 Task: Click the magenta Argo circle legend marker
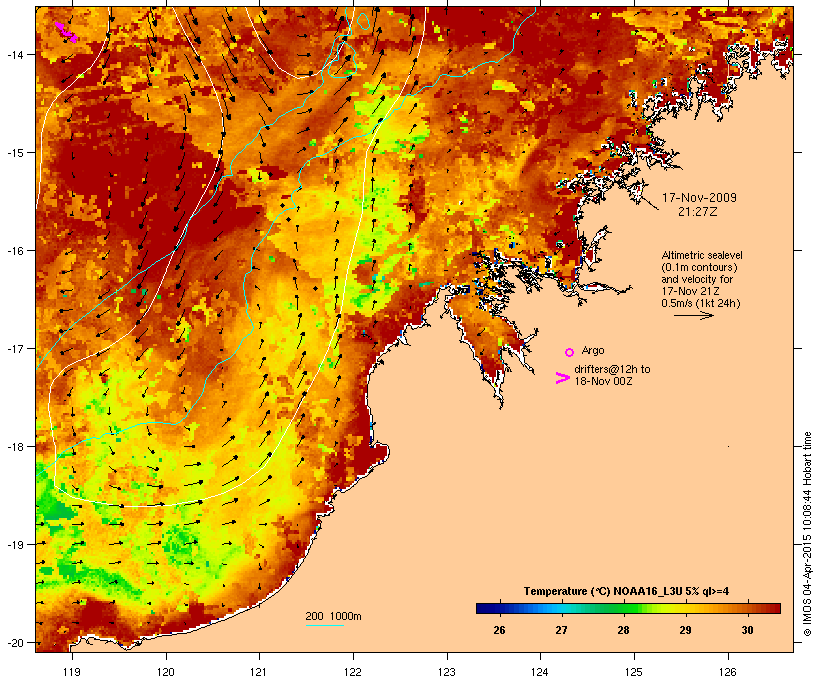coord(570,352)
